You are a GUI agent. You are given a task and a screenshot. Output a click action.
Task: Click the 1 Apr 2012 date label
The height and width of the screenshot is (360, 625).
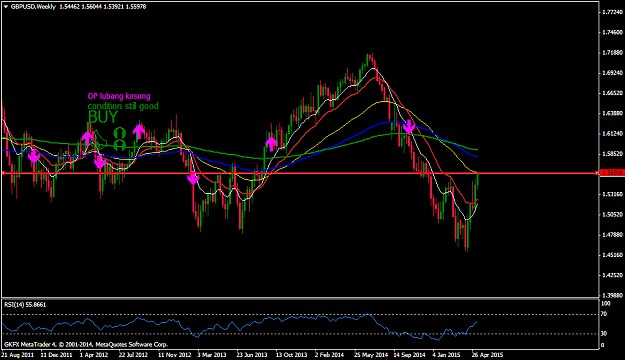tap(94, 355)
